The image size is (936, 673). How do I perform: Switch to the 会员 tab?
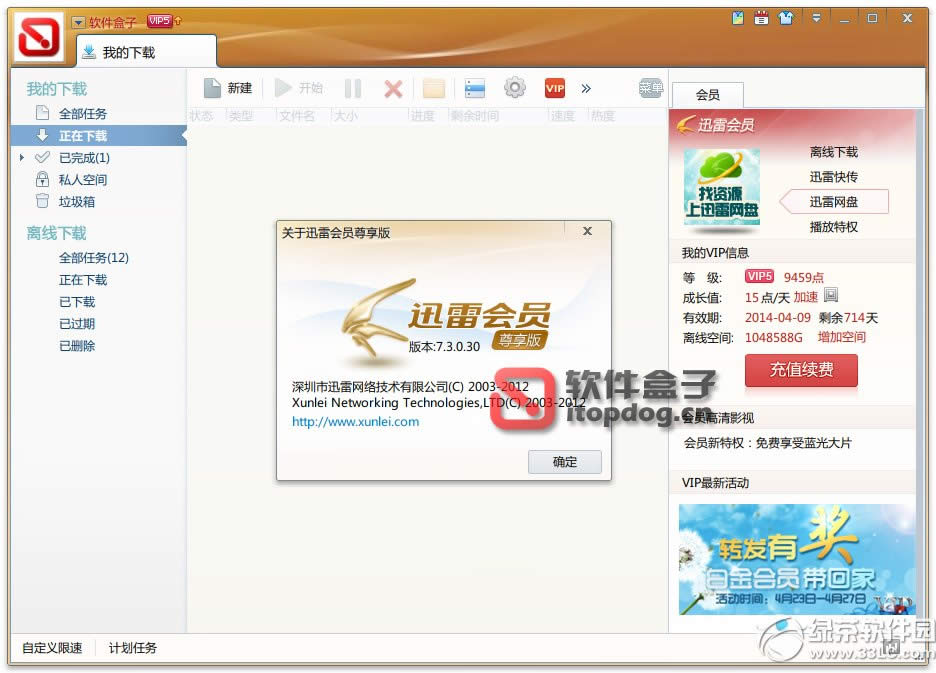[707, 95]
